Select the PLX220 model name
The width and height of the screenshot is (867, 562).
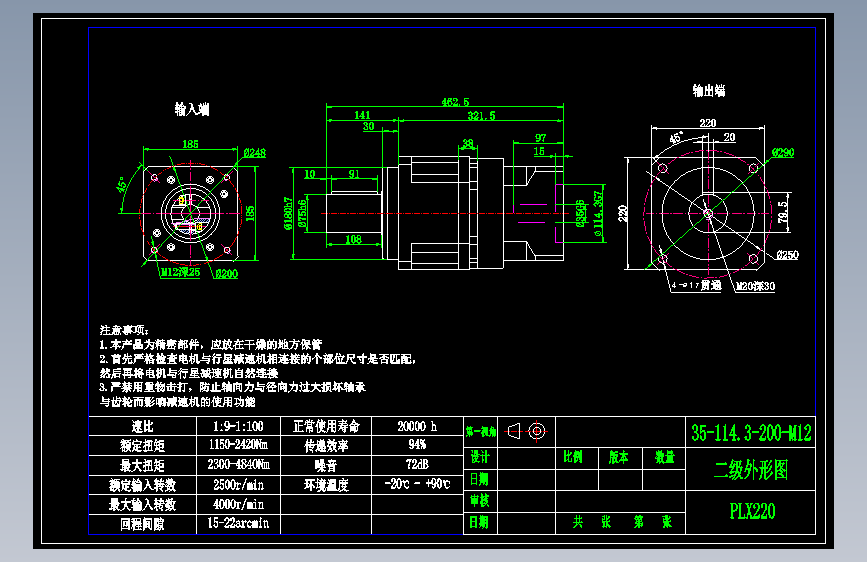coord(752,511)
